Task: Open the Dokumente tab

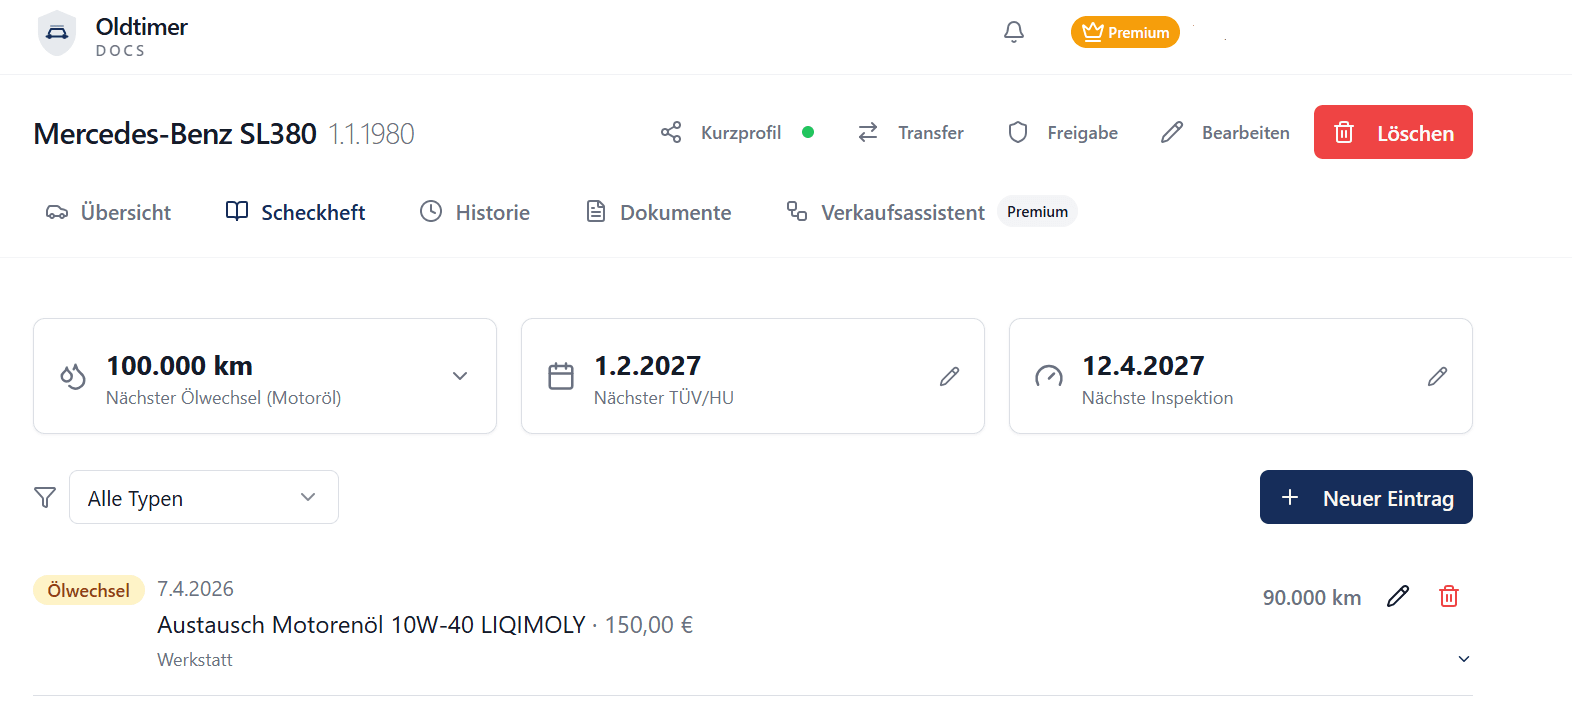Action: click(658, 212)
